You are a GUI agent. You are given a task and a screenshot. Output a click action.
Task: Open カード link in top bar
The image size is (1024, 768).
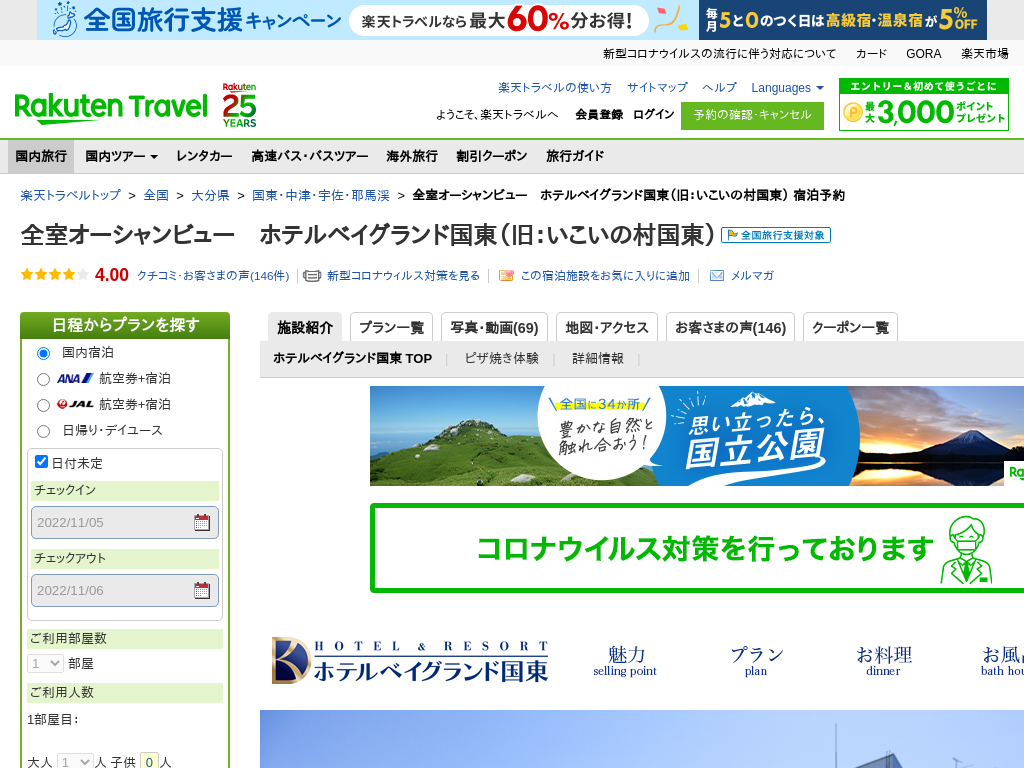click(871, 54)
